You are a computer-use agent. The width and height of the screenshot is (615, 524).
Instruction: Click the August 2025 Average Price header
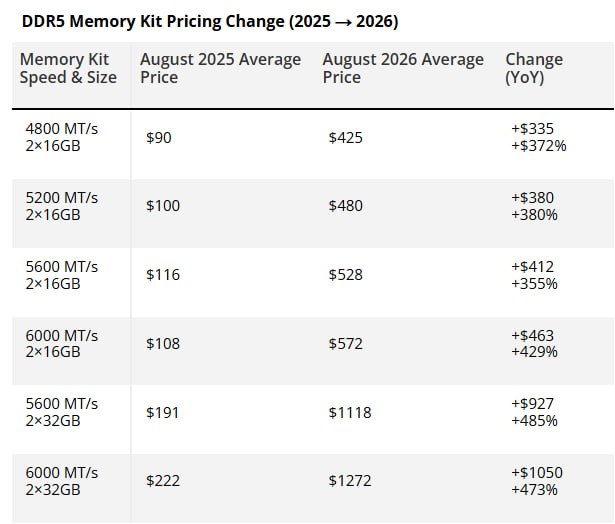tap(220, 68)
